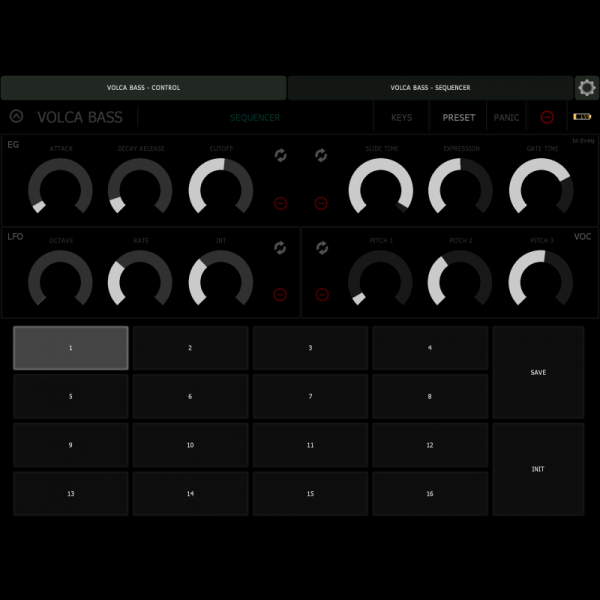Click the LFO section label
600x600 pixels.
(x=15, y=236)
